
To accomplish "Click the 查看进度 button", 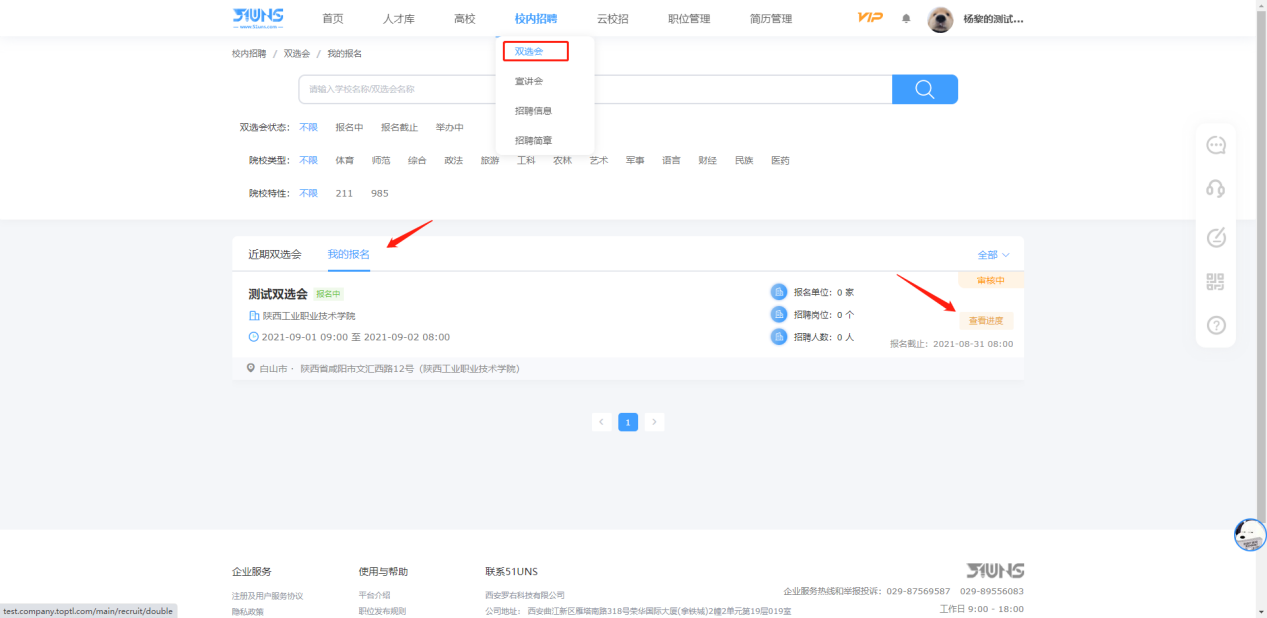I will click(x=985, y=321).
